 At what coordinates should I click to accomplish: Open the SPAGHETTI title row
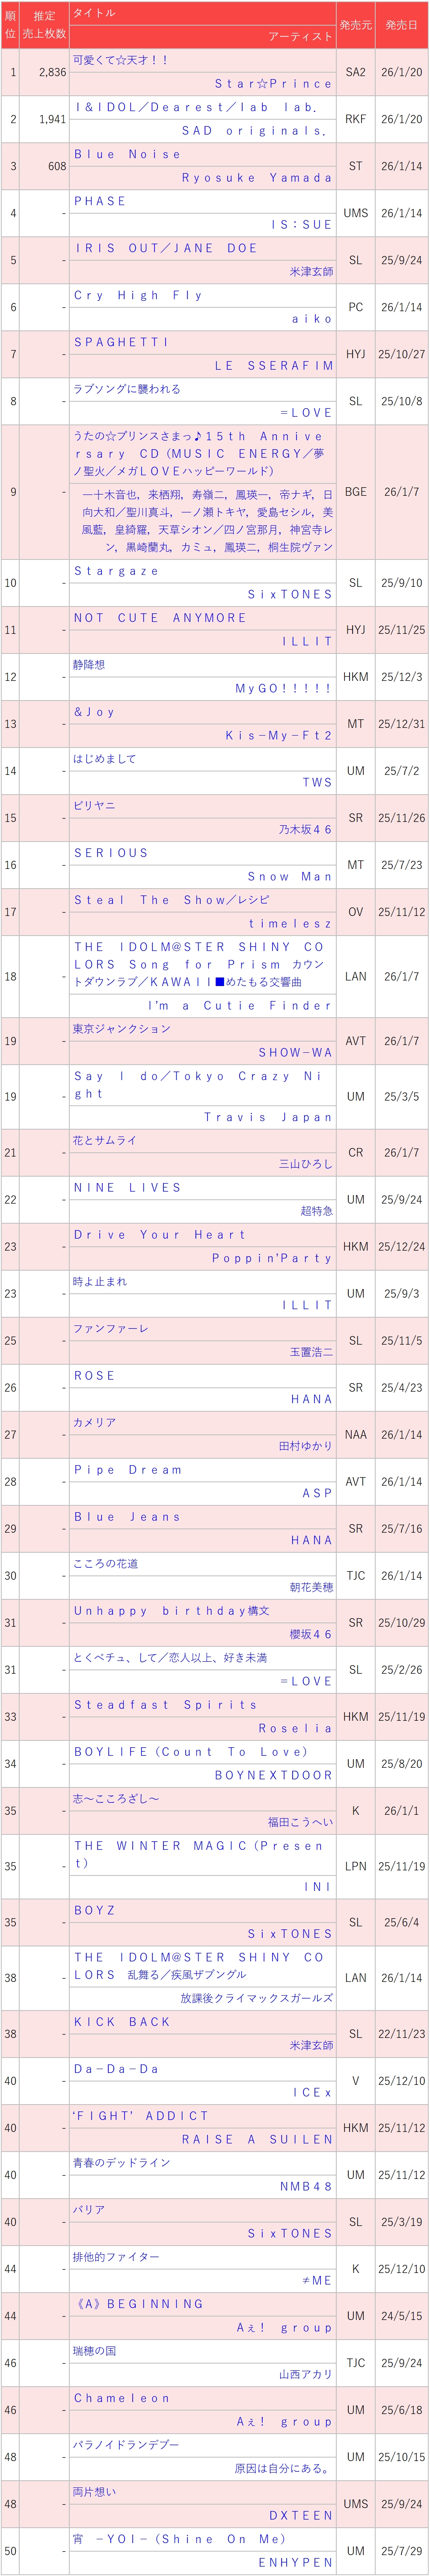click(121, 342)
